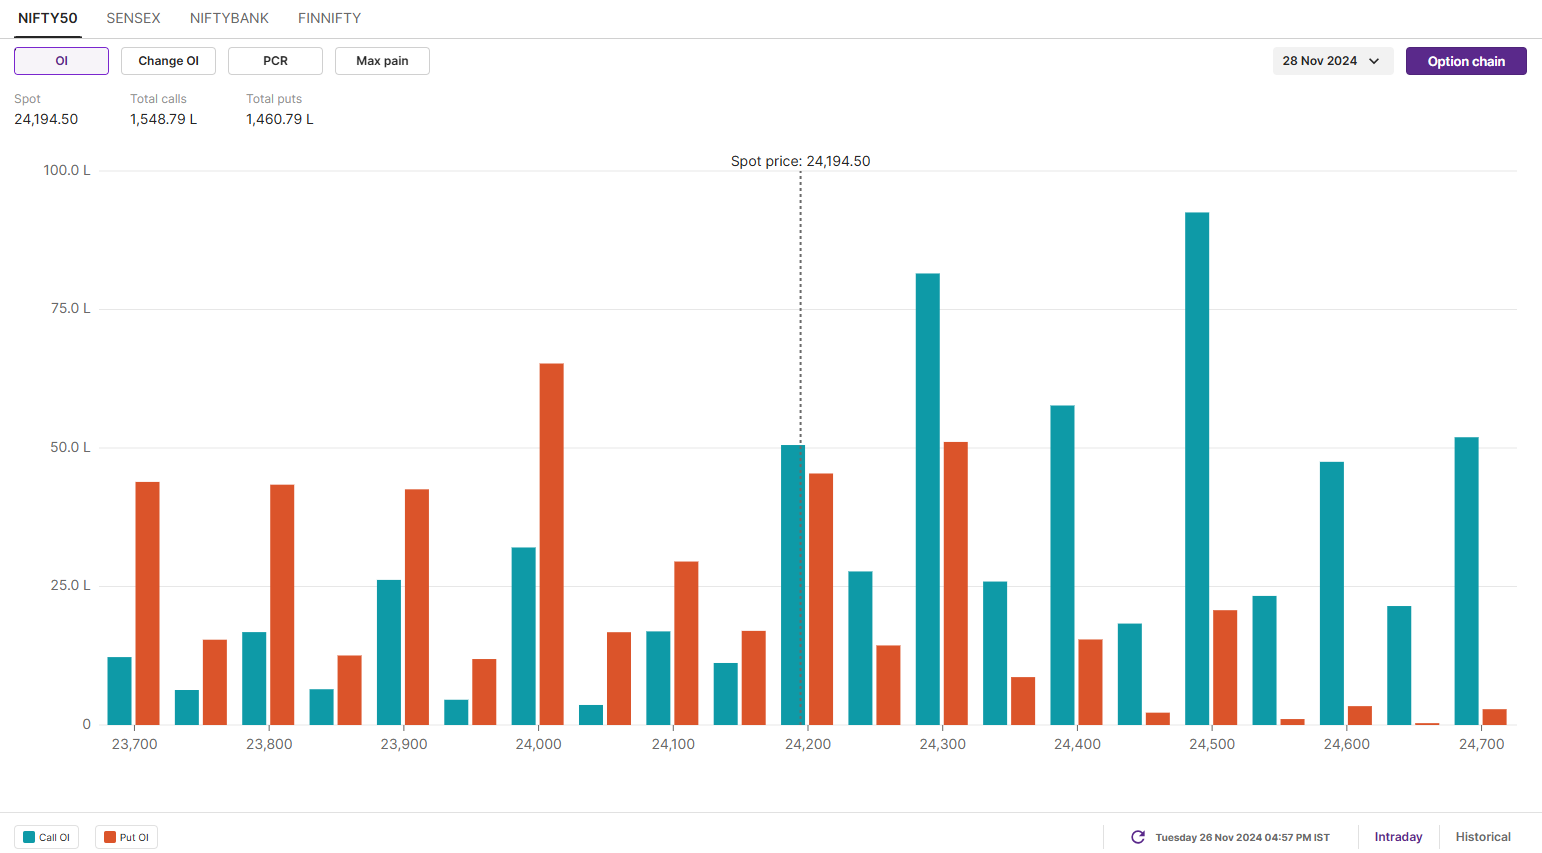Switch to the NIFTYBANK tab

[229, 18]
